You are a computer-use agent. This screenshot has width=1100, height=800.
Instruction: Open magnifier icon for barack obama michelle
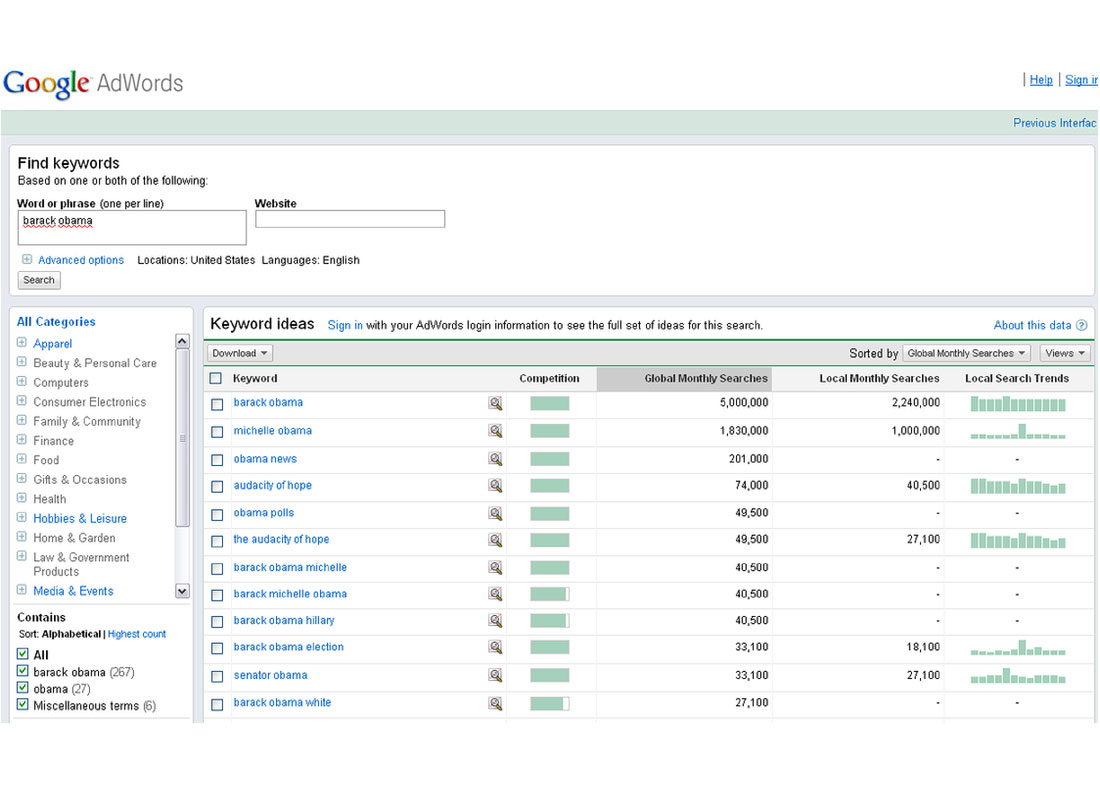coord(495,568)
